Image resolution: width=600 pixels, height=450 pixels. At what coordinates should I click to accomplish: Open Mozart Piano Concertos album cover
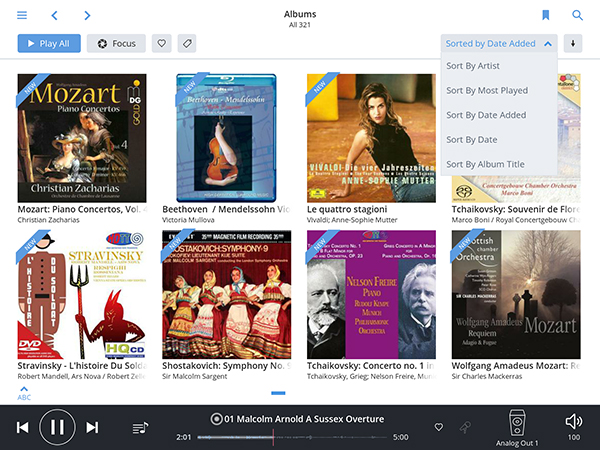point(82,138)
